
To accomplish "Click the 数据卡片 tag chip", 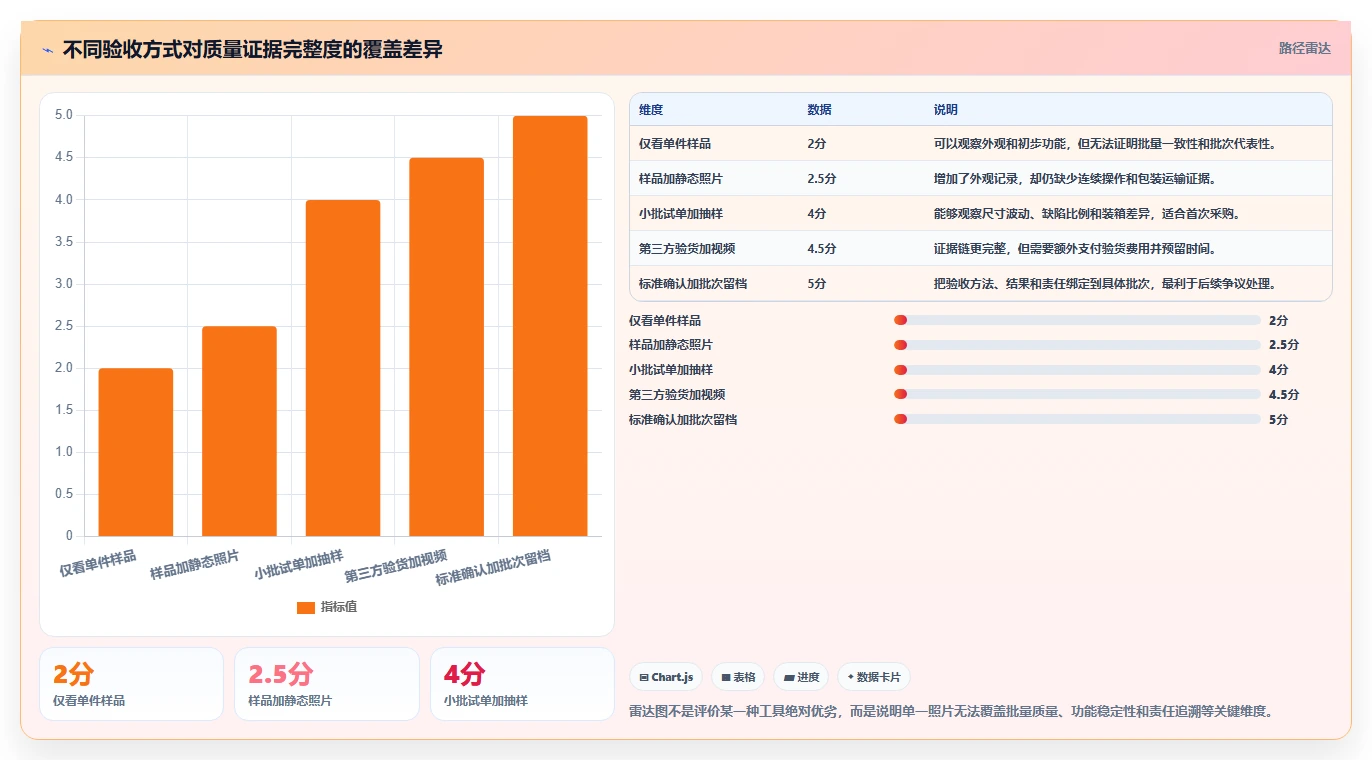I will click(x=874, y=677).
